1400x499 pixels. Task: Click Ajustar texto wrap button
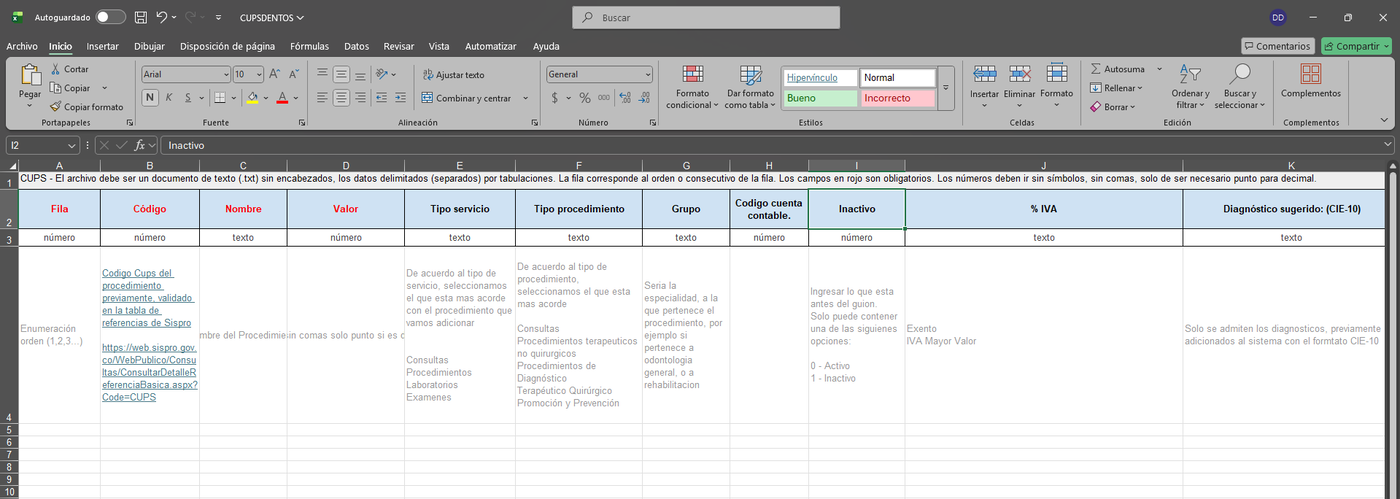click(454, 74)
